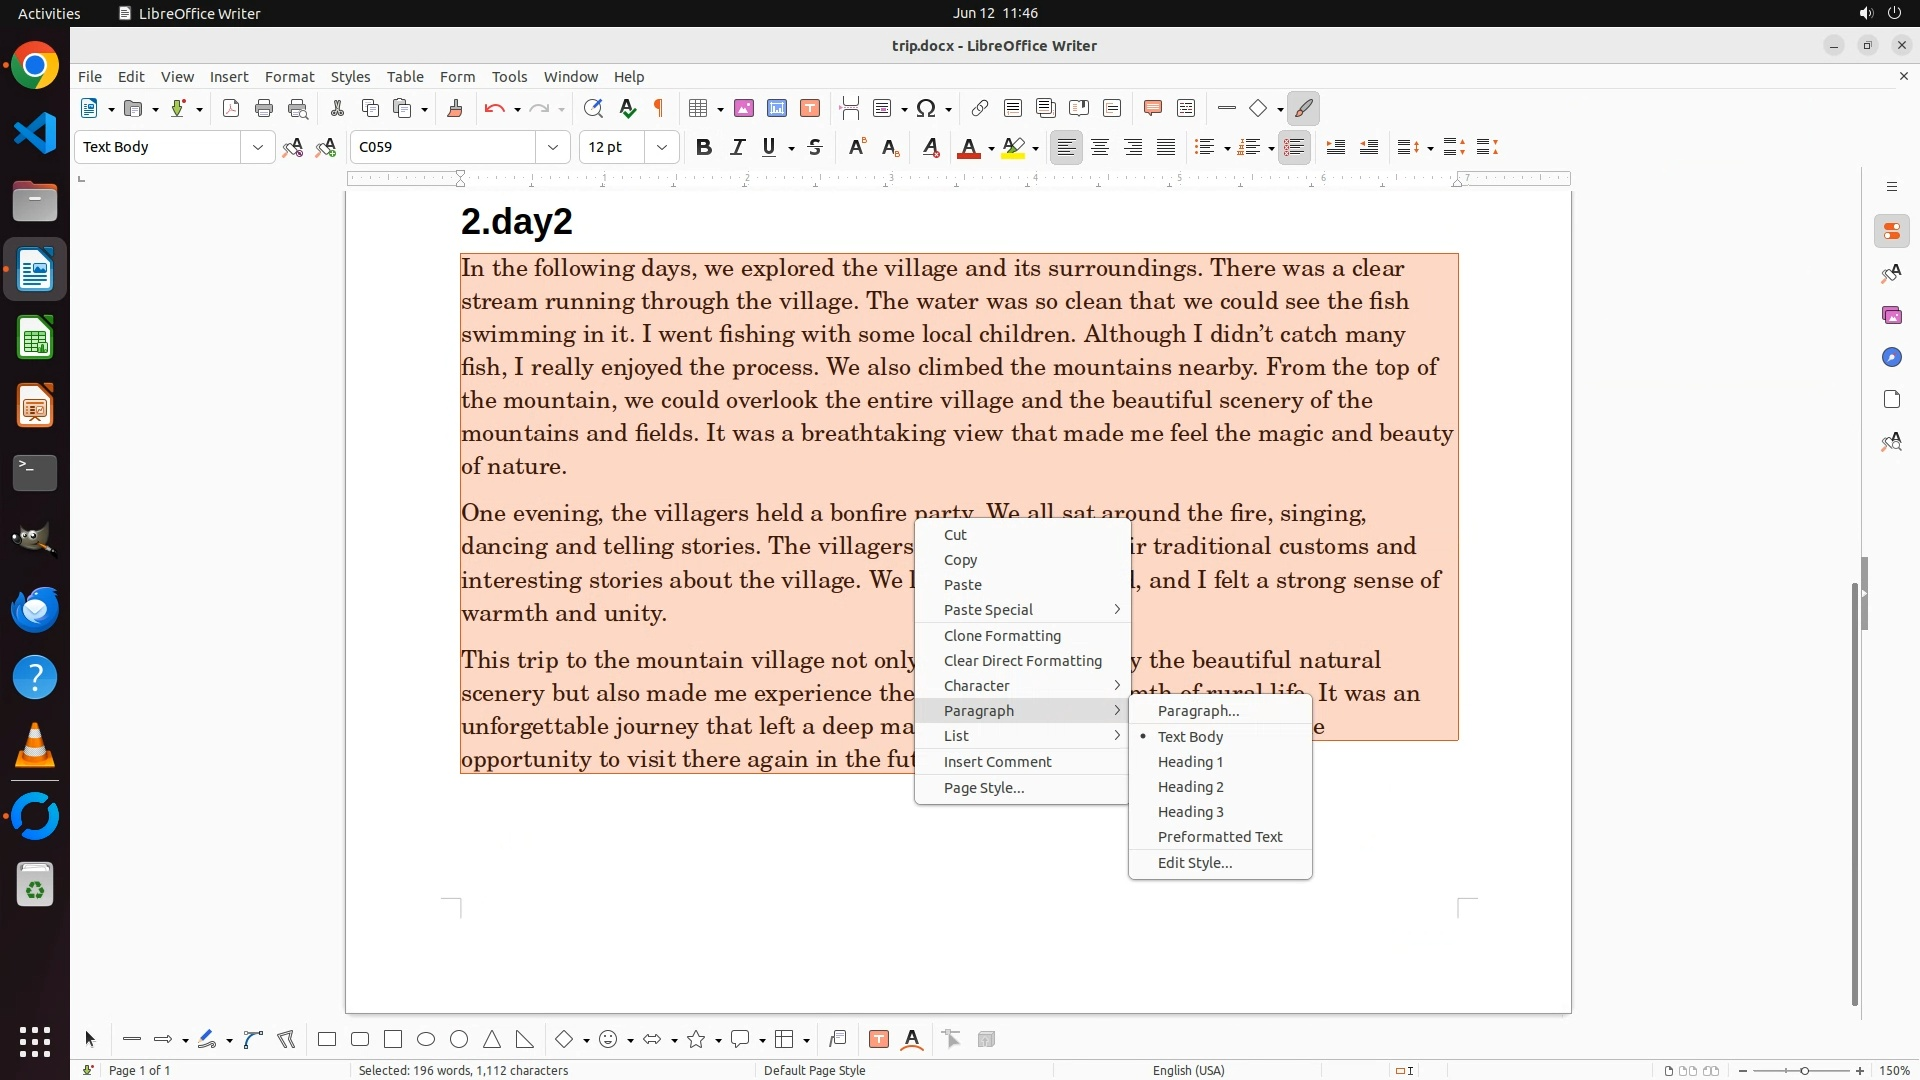Open the Format menu
The image size is (1920, 1080).
click(x=289, y=76)
